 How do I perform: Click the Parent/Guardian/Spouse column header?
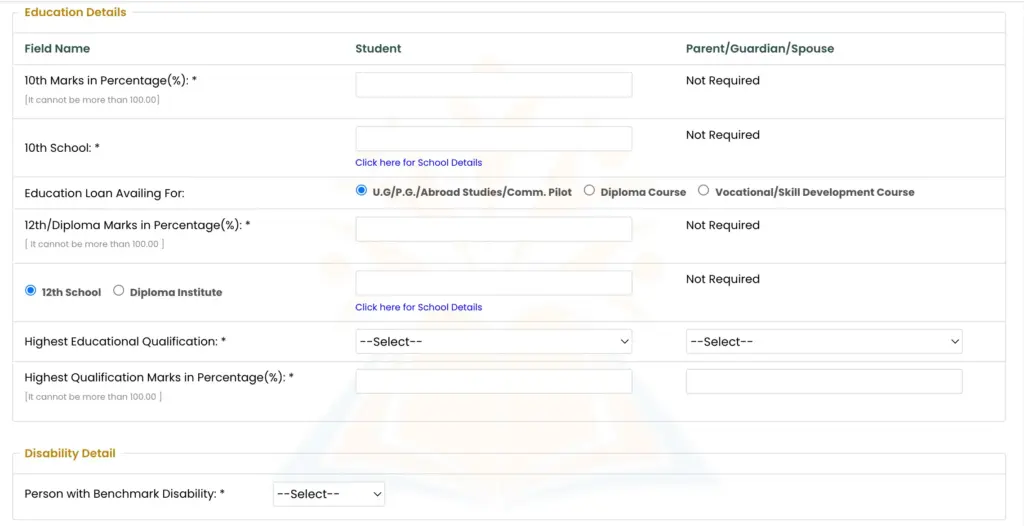point(760,48)
